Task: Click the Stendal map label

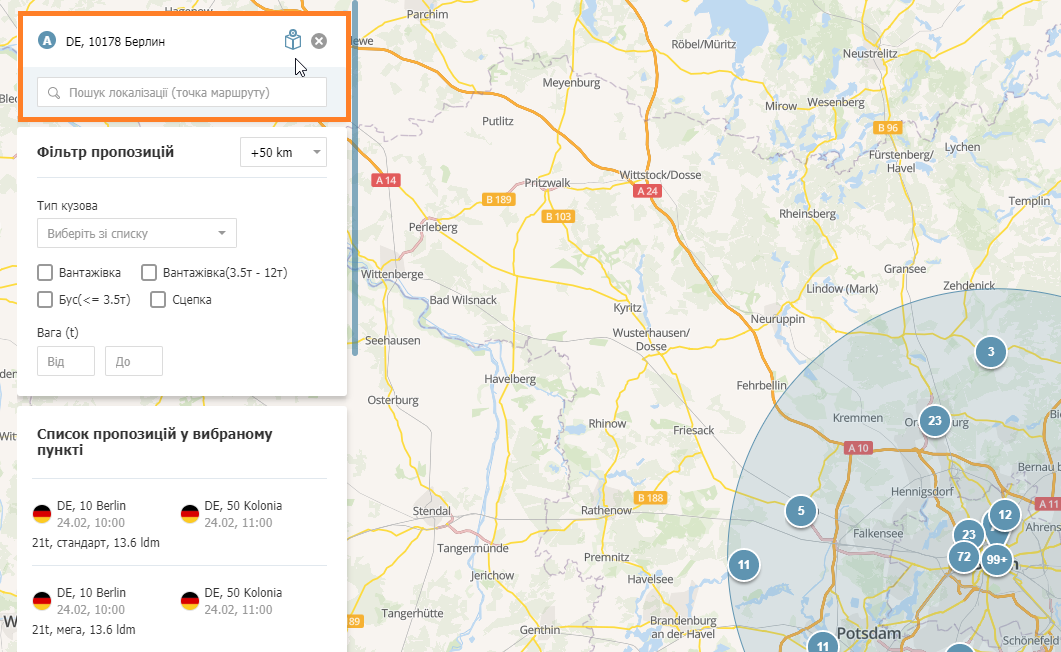Action: click(x=432, y=511)
